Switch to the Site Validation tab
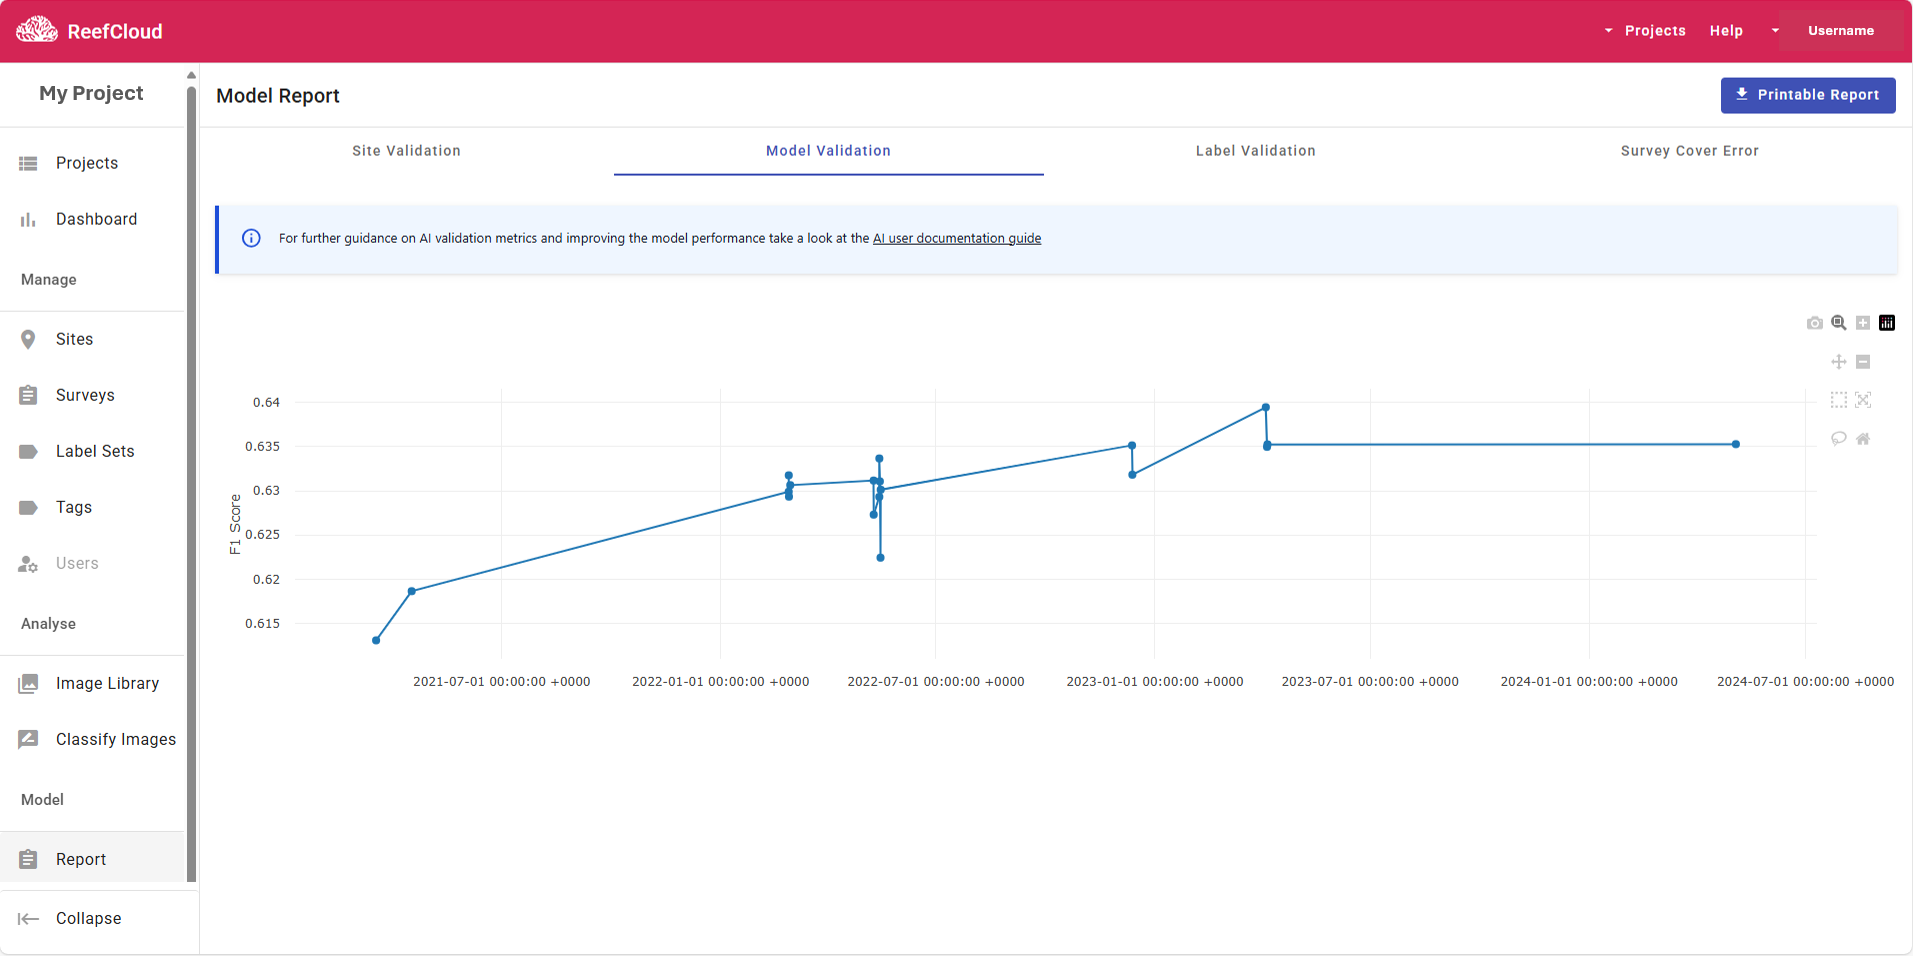1913x956 pixels. pyautogui.click(x=406, y=151)
